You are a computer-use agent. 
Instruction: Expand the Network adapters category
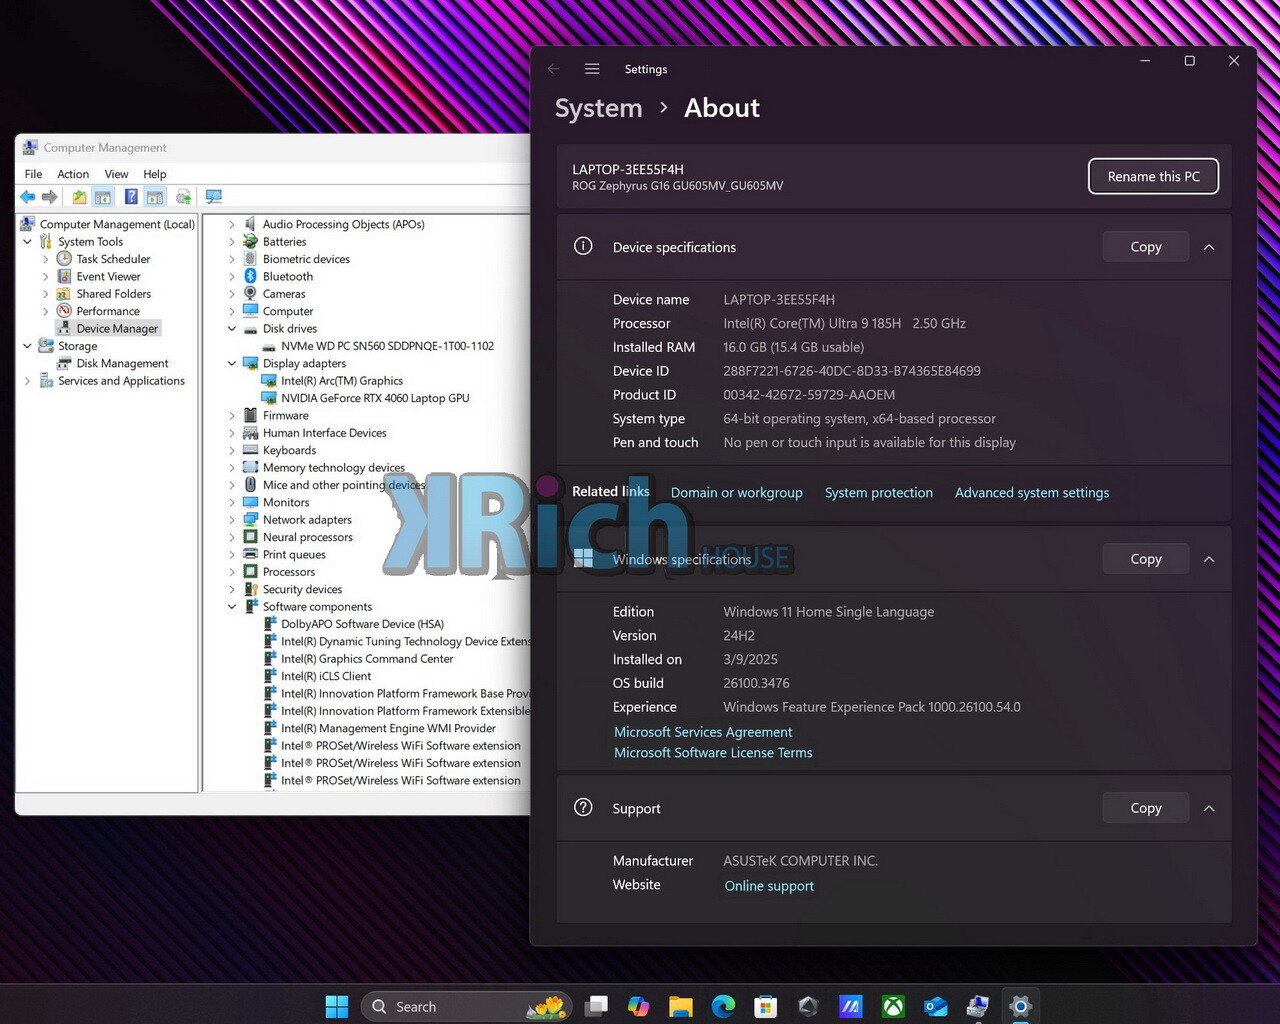[232, 520]
